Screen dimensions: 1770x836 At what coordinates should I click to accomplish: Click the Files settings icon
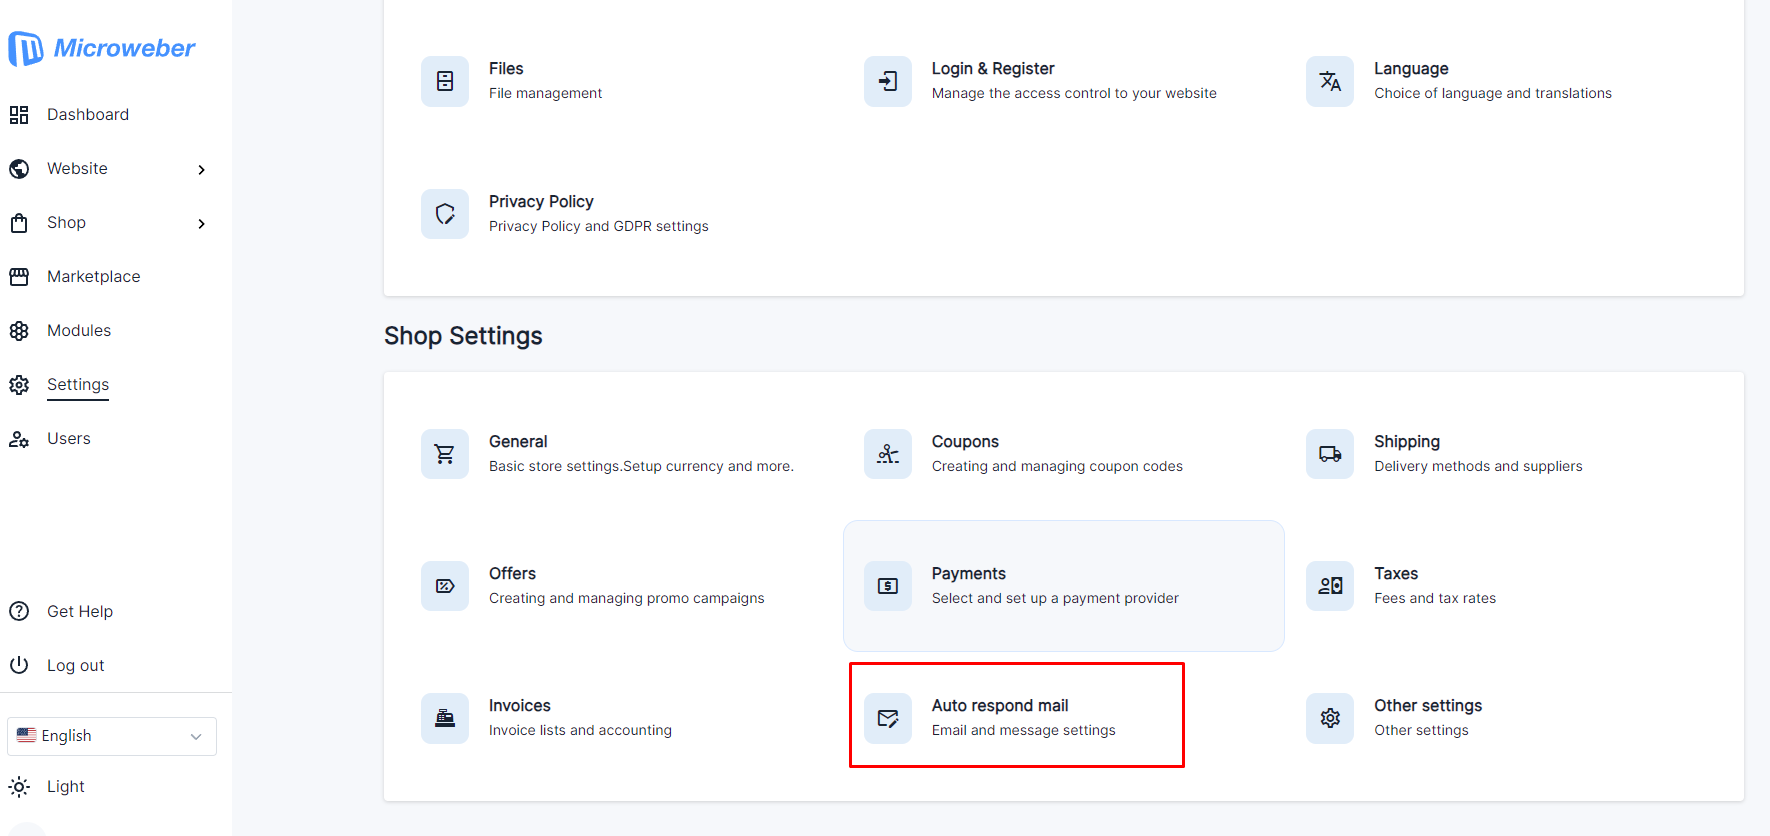pos(445,81)
